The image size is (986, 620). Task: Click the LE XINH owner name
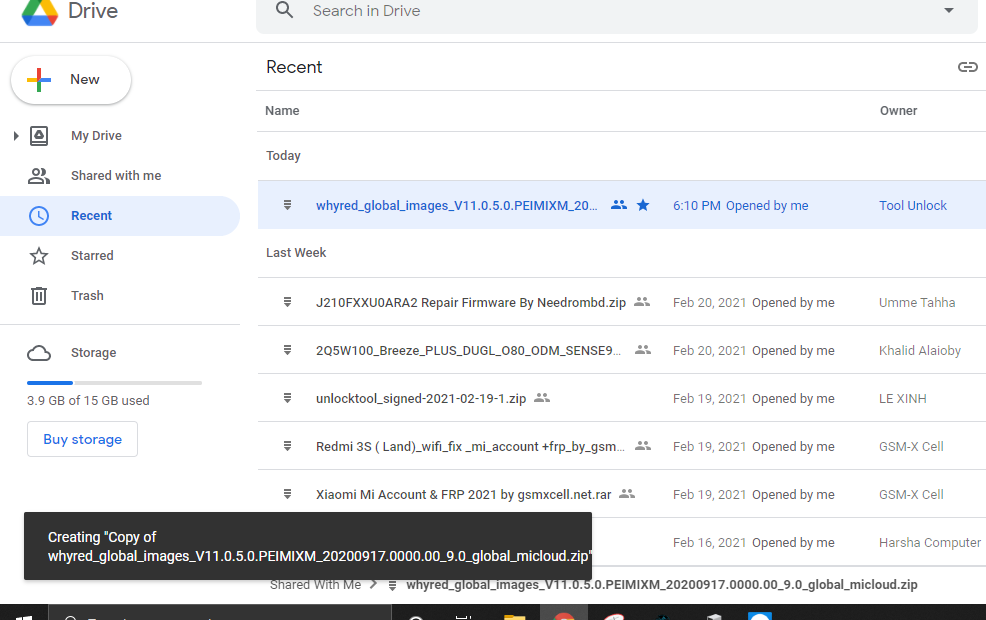902,399
